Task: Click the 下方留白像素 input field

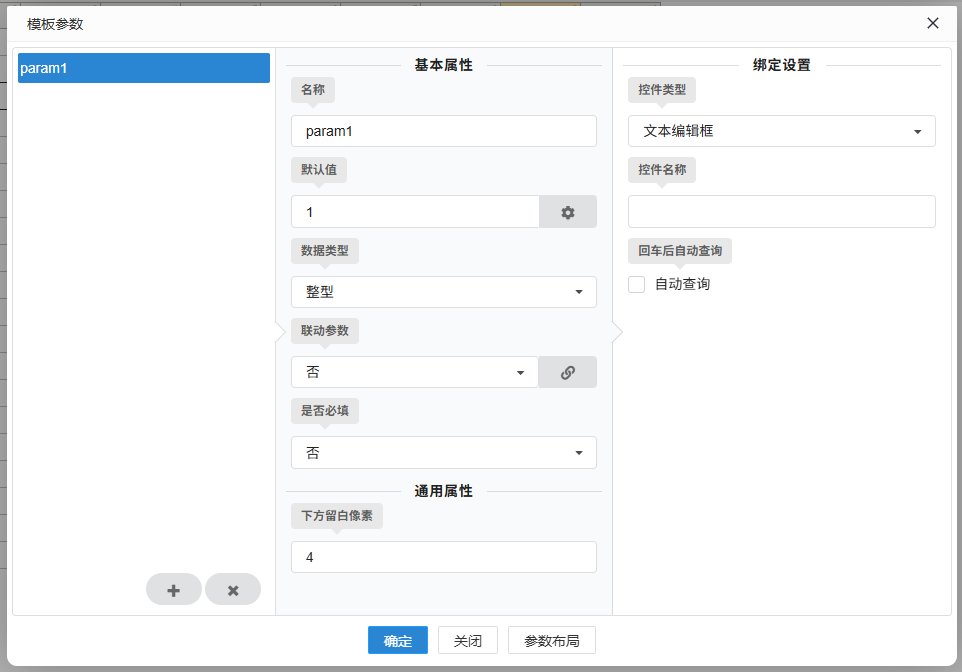Action: click(x=444, y=557)
